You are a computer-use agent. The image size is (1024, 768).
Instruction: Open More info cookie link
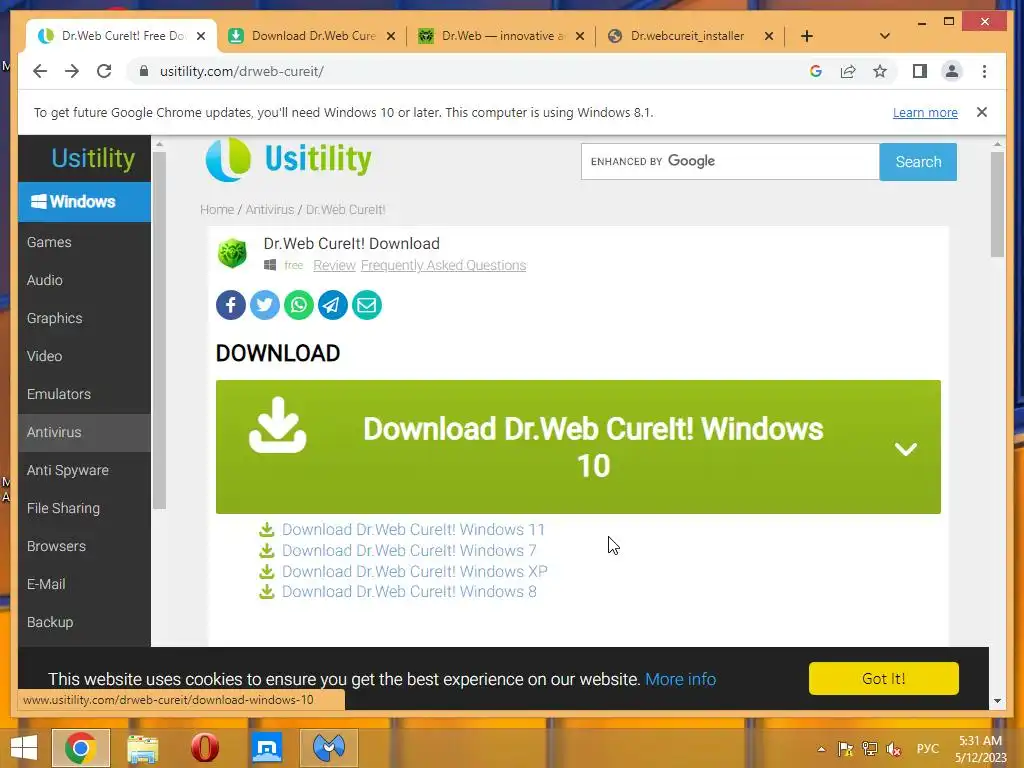coord(680,679)
